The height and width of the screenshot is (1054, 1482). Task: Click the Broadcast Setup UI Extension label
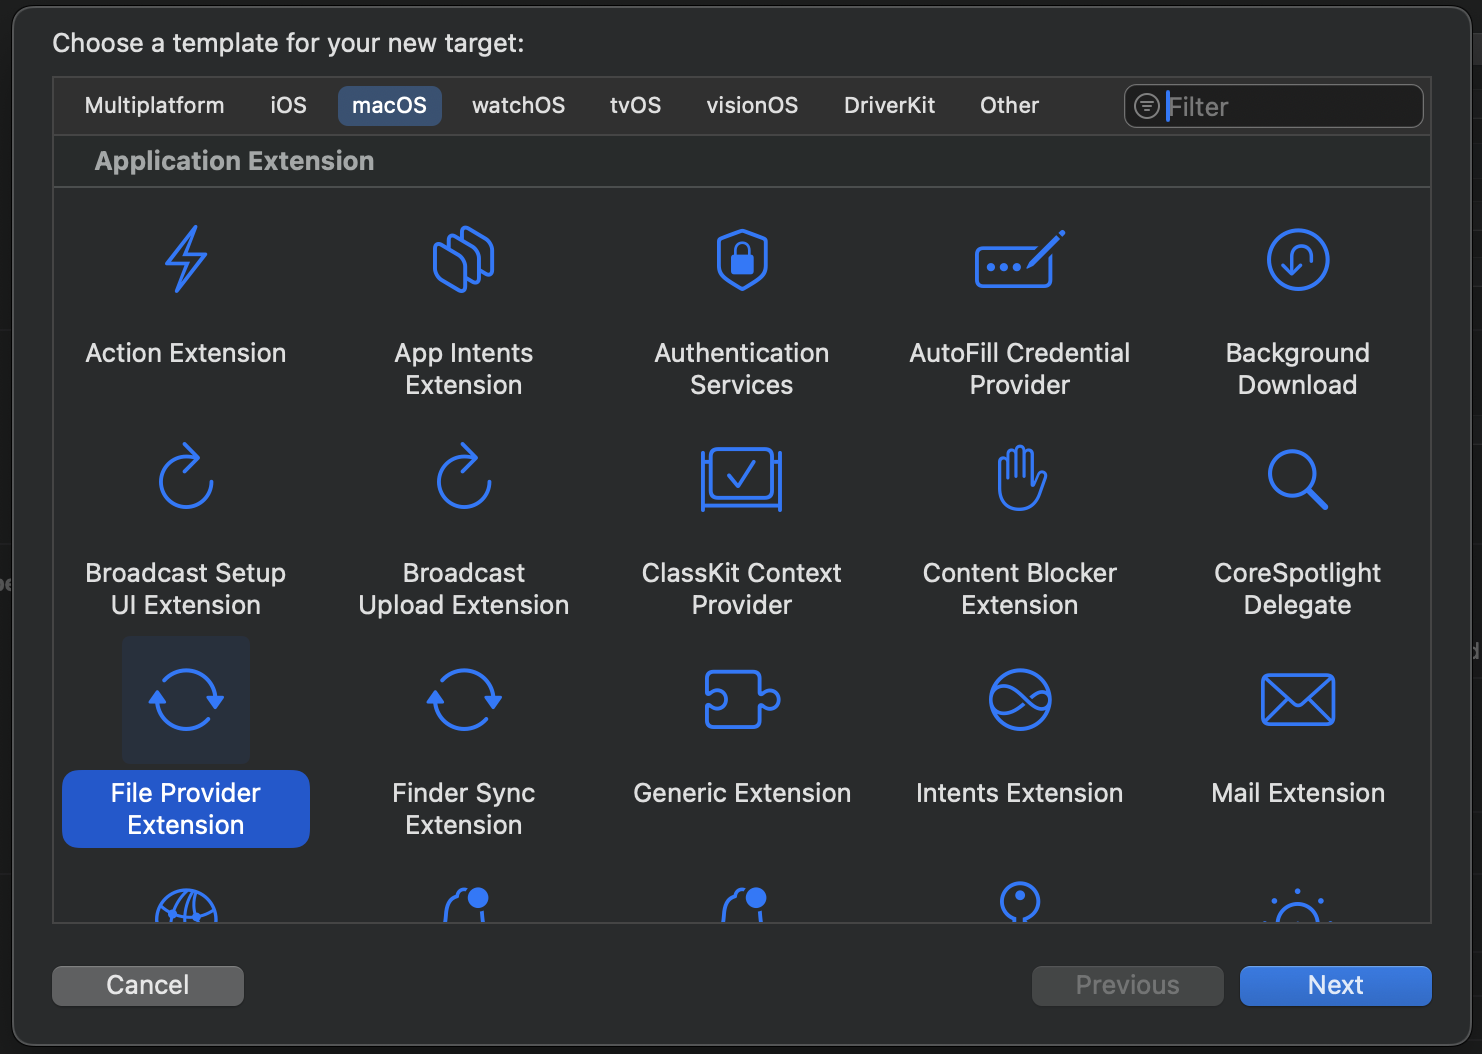pyautogui.click(x=186, y=589)
